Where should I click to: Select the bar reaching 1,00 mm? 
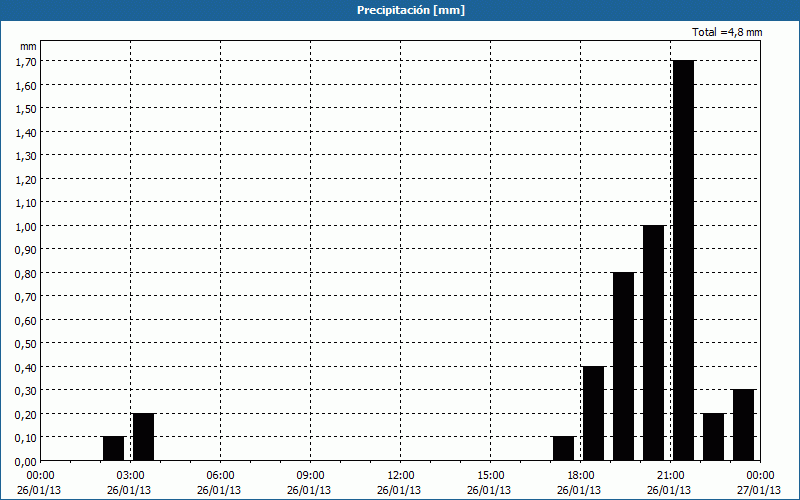pyautogui.click(x=654, y=343)
